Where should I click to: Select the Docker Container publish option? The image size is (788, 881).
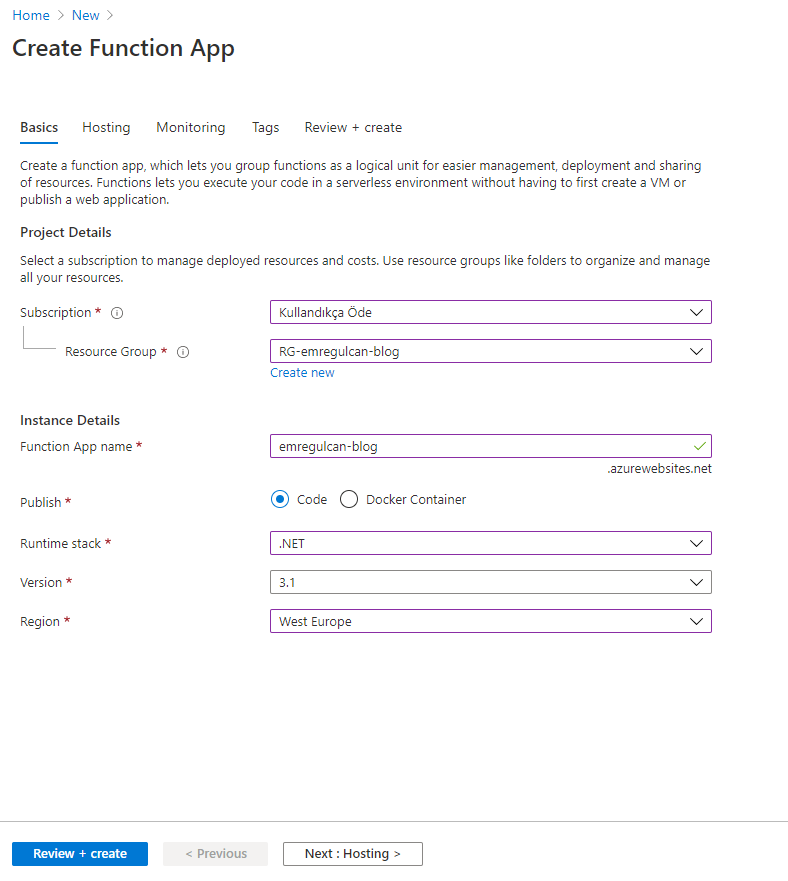348,499
